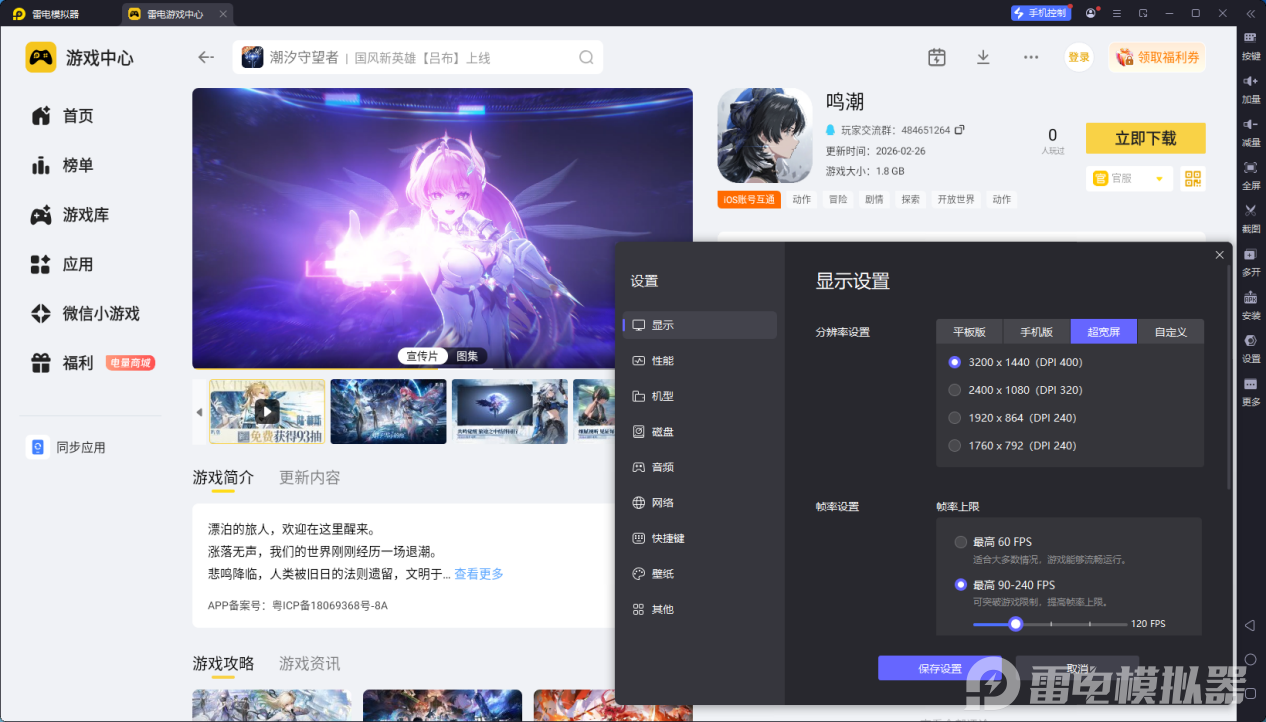Image resolution: width=1266 pixels, height=722 pixels.
Task: Open 机型 settings category
Action: coord(700,396)
